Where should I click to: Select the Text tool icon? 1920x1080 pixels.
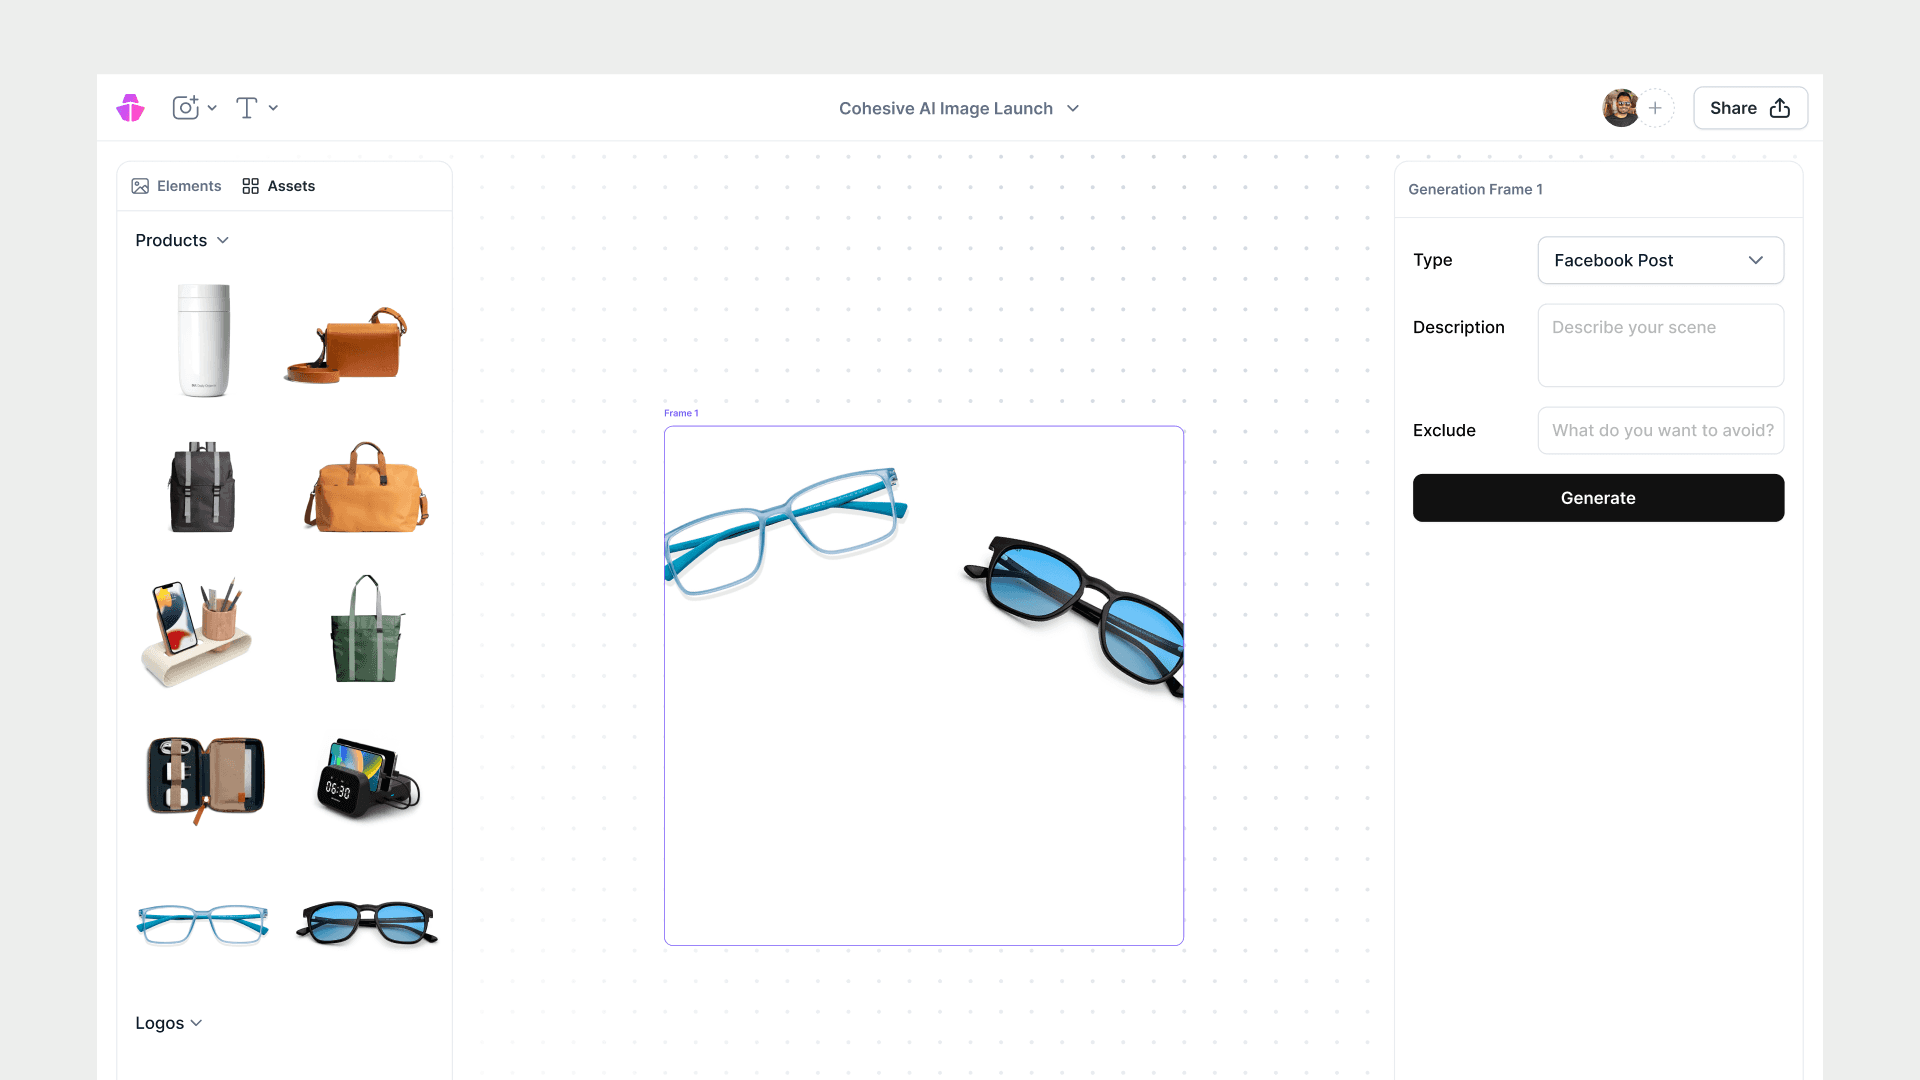(x=246, y=108)
